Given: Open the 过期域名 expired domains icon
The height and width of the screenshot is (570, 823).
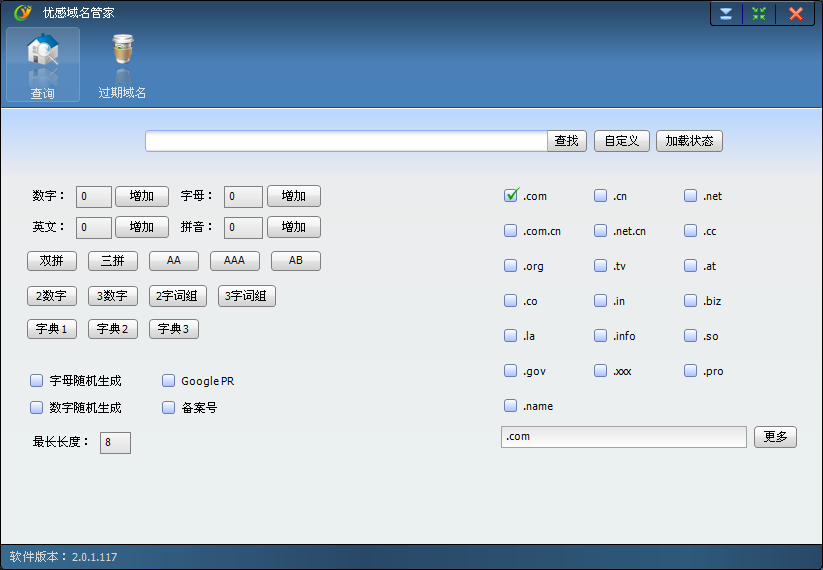Looking at the screenshot, I should (x=122, y=64).
